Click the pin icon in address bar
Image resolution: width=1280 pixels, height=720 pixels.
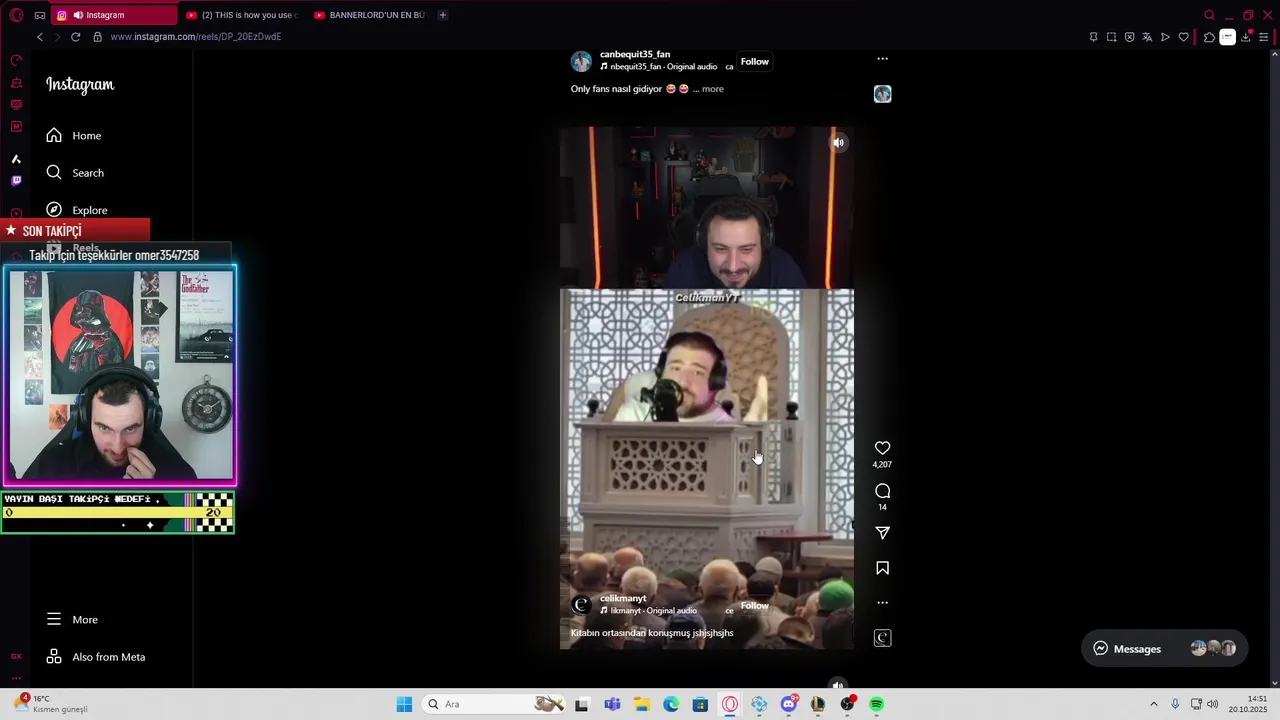coord(1093,37)
